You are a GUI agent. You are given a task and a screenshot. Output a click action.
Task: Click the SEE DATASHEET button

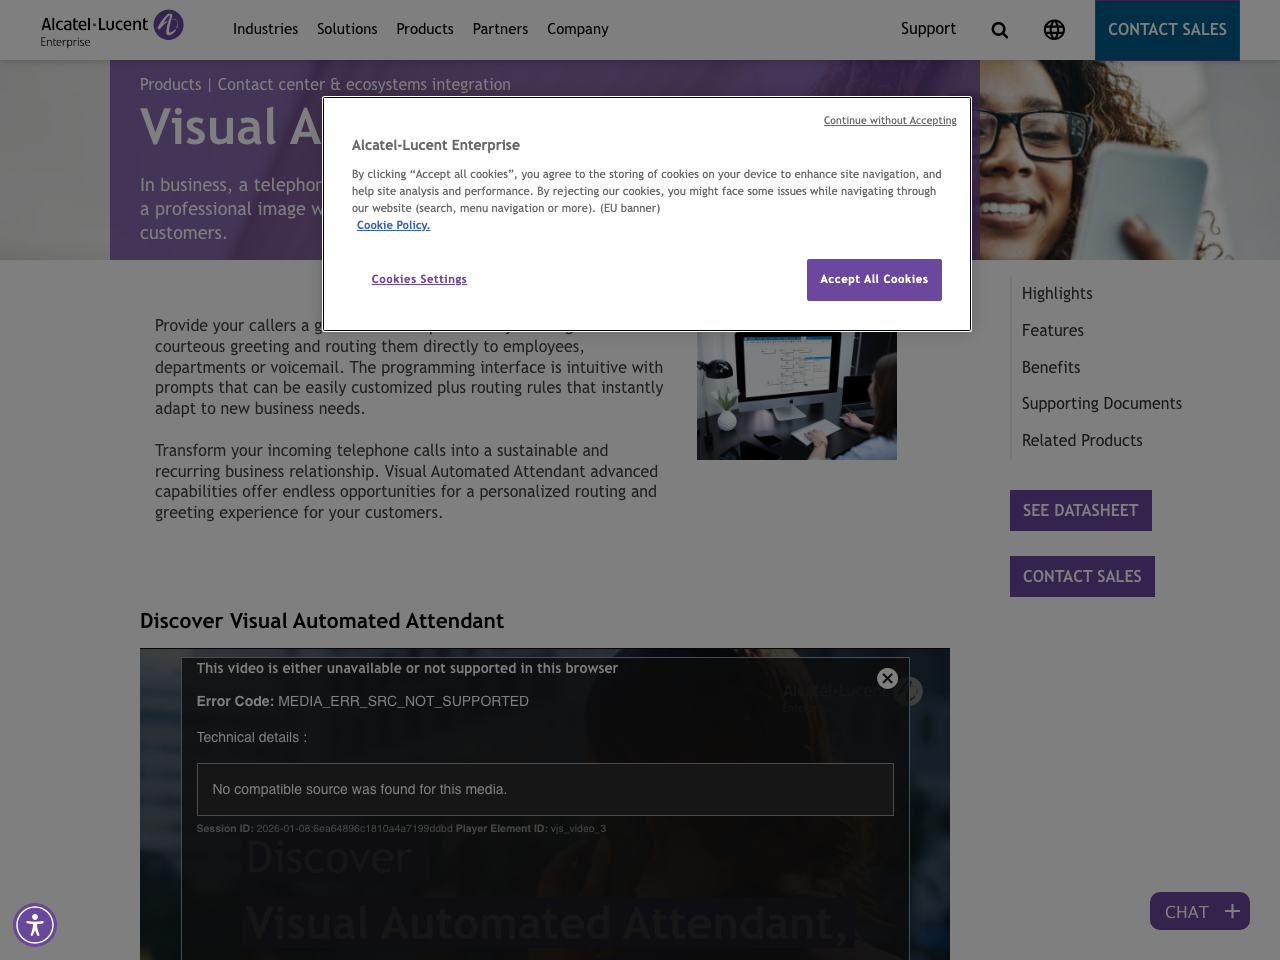(1080, 510)
